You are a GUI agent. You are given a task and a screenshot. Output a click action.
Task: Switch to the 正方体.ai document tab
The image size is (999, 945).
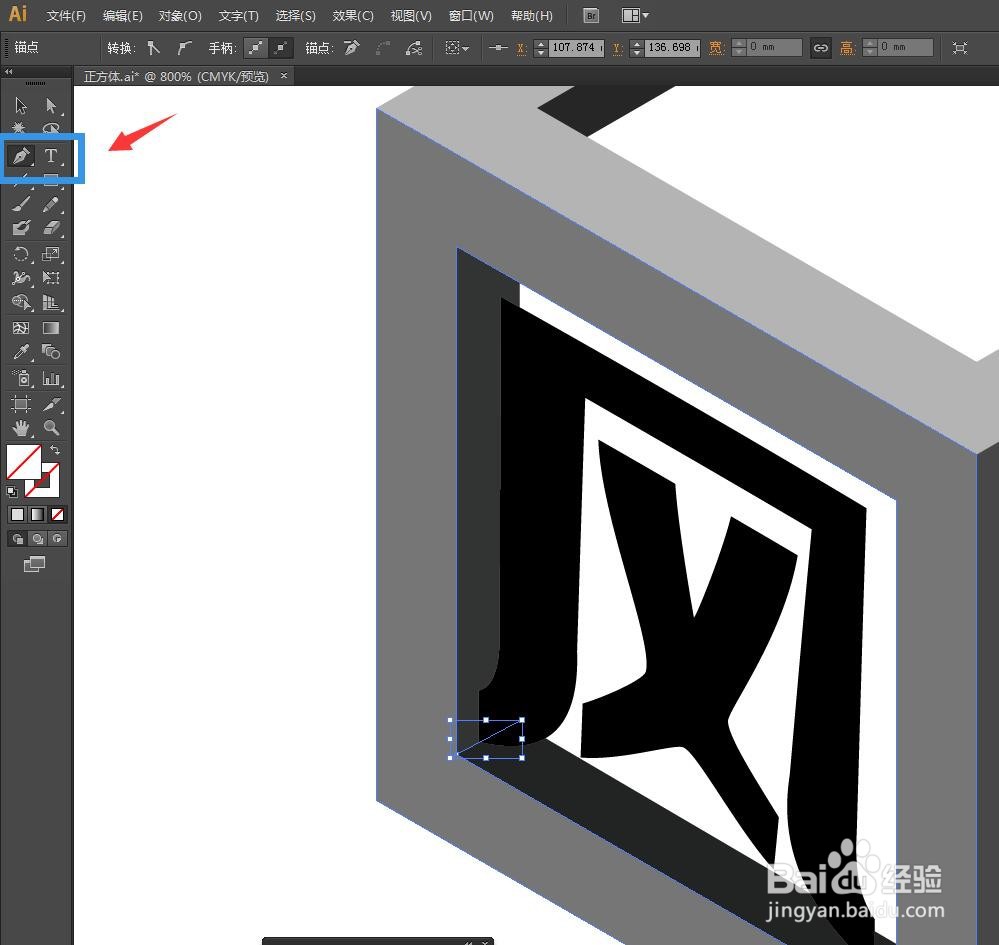coord(180,76)
